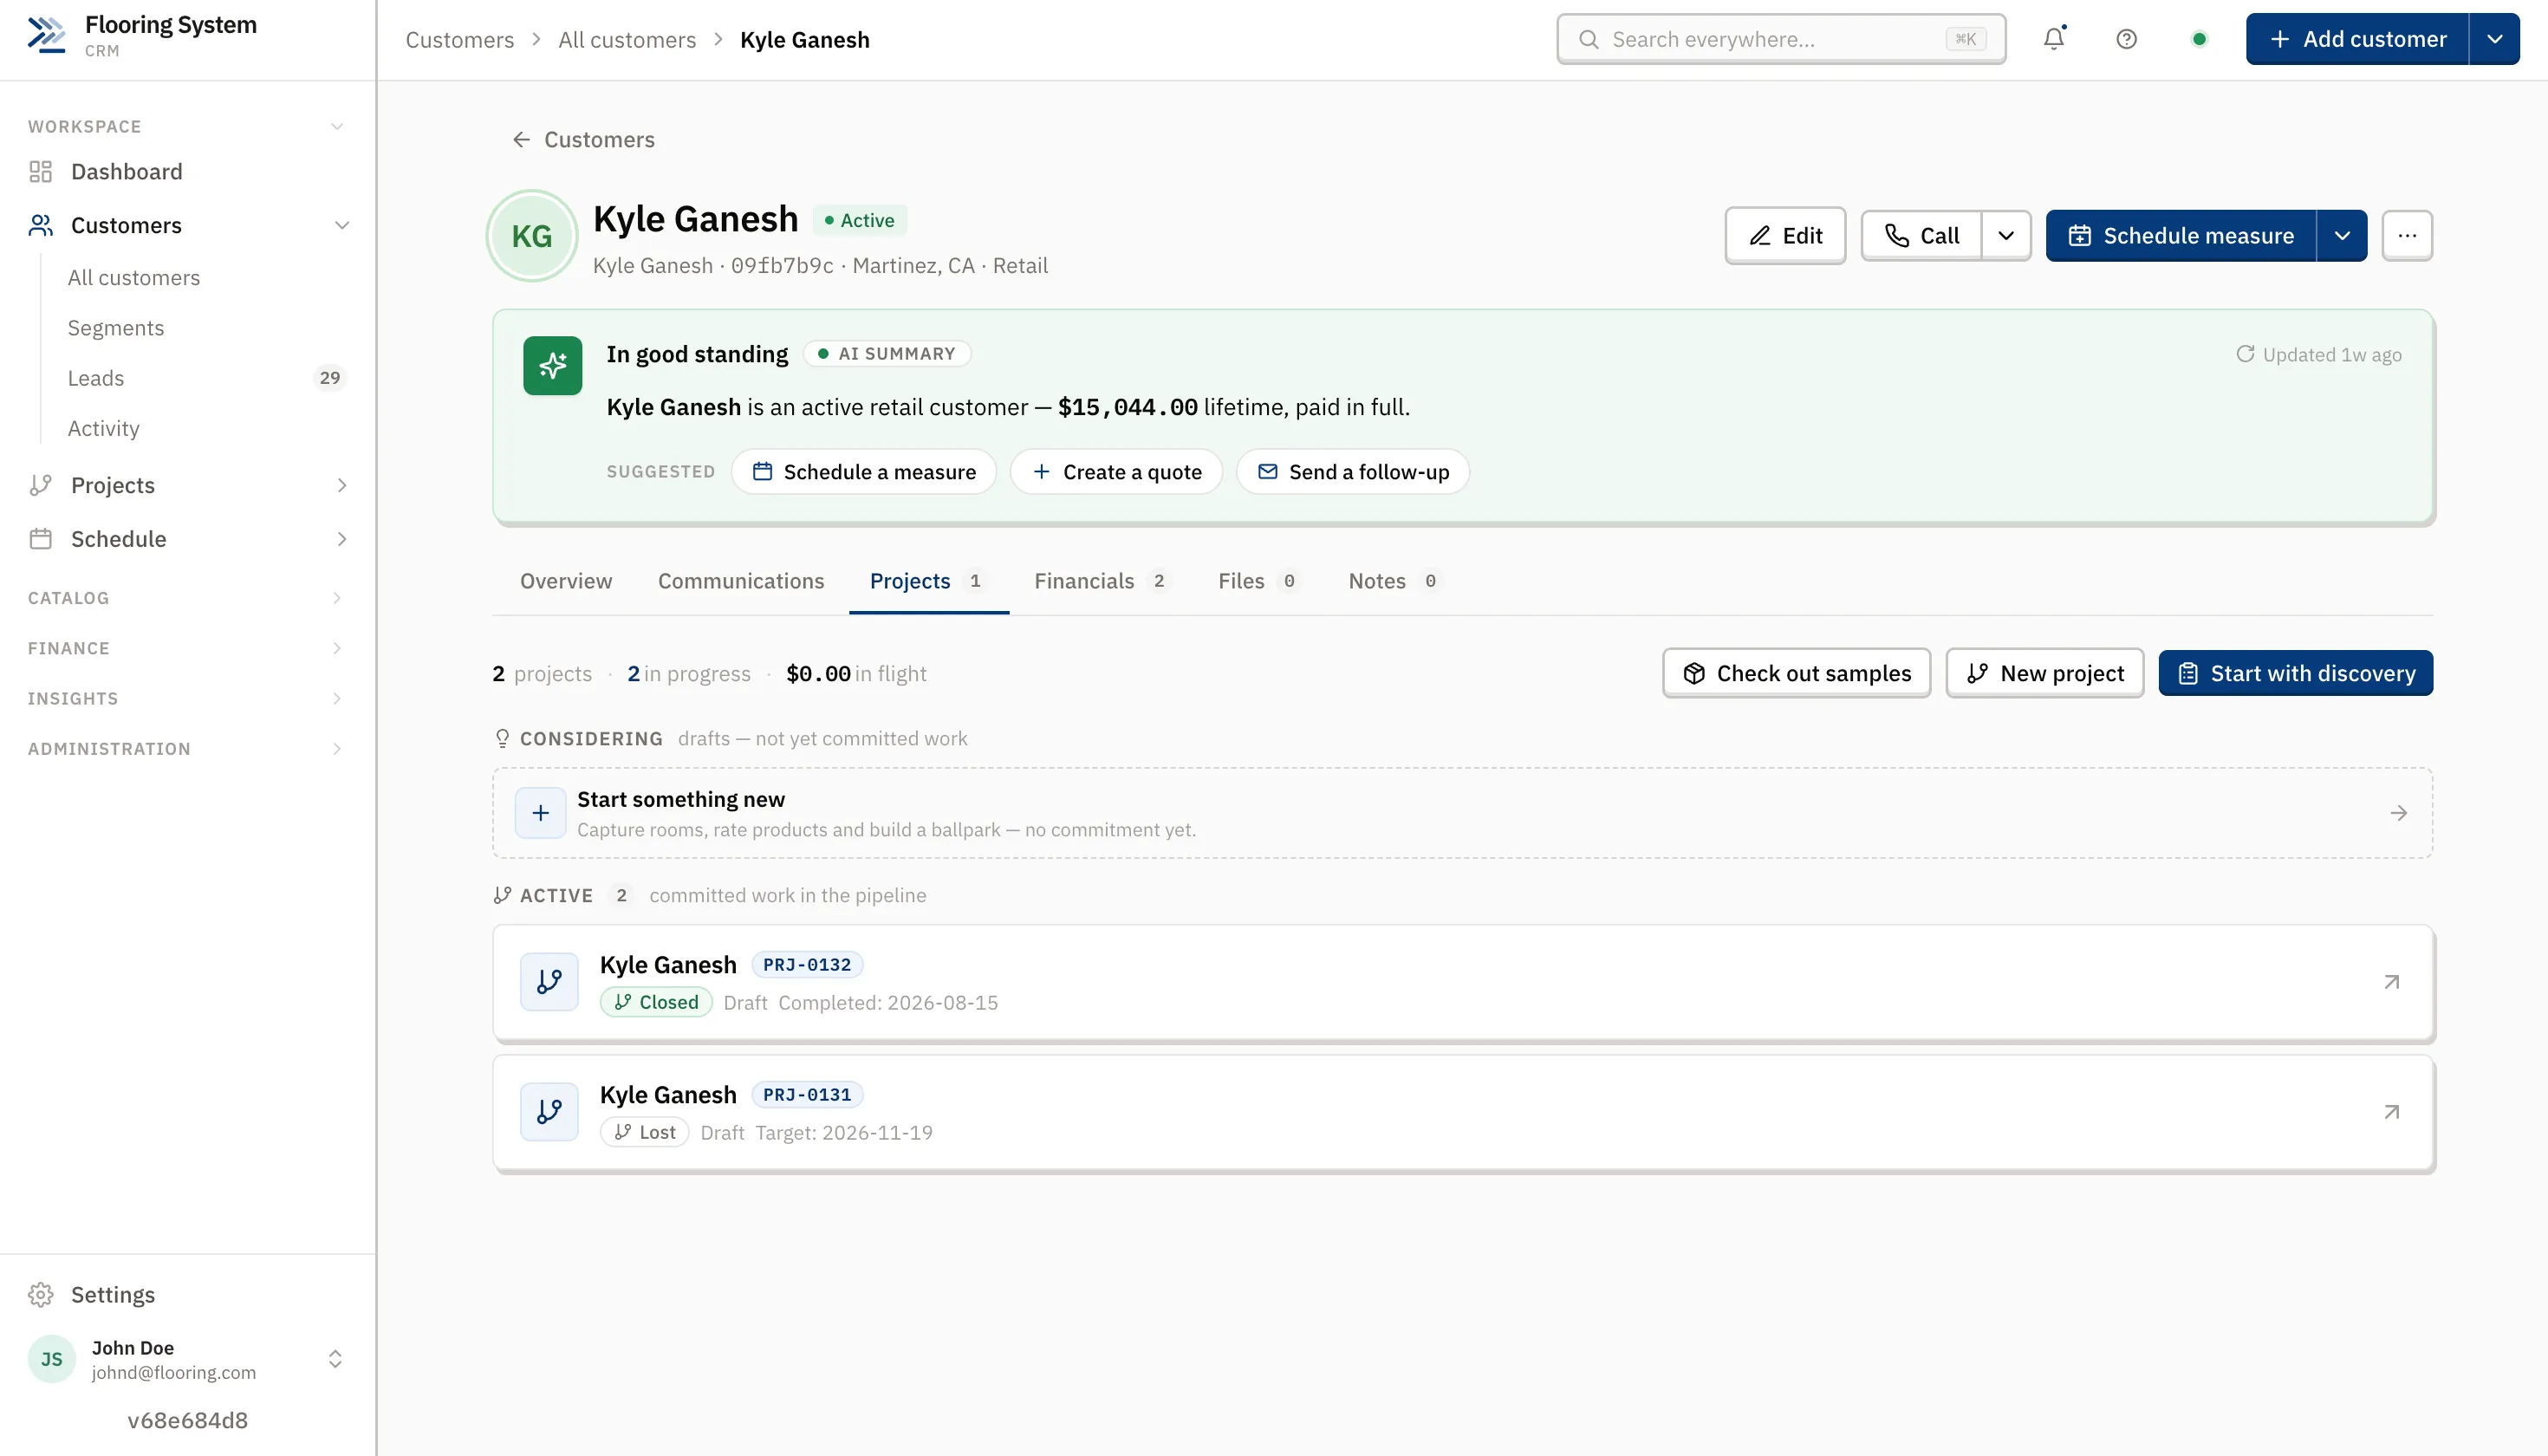The image size is (2548, 1456).
Task: Expand the Projects sidebar chevron
Action: point(342,485)
